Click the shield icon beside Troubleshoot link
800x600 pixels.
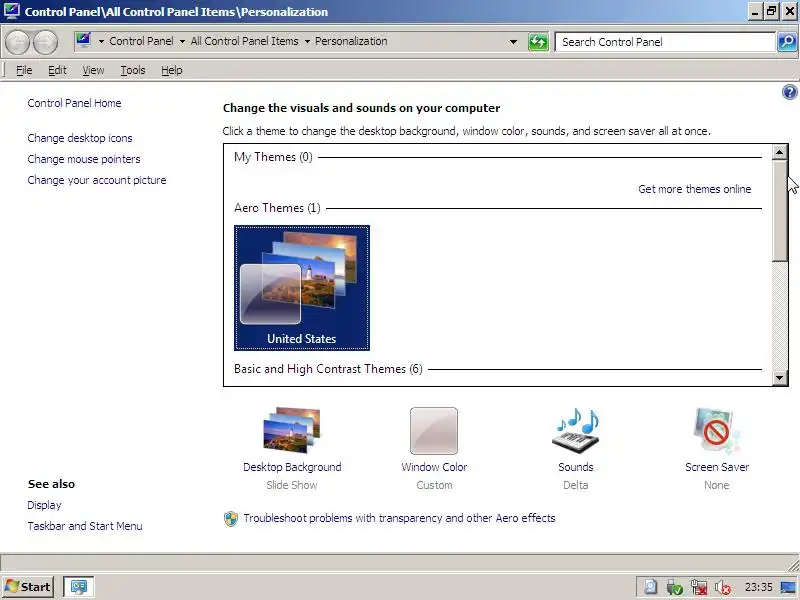231,519
